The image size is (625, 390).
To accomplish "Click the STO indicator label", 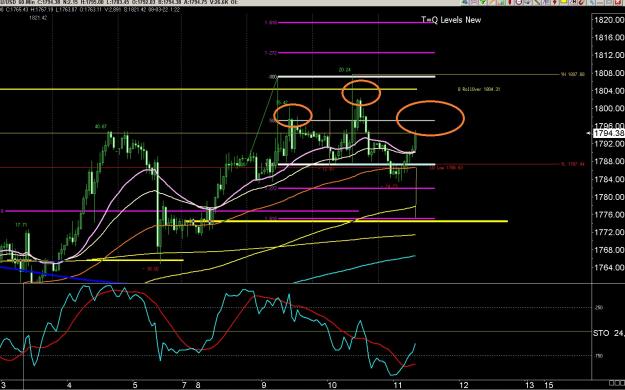I will (601, 333).
